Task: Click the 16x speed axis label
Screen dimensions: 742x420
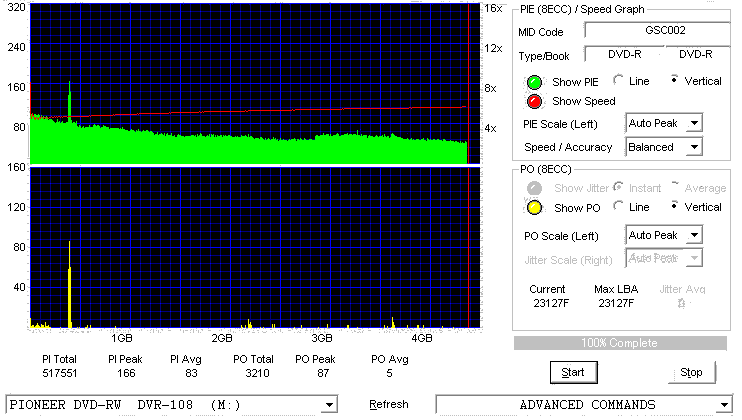Action: tap(493, 8)
